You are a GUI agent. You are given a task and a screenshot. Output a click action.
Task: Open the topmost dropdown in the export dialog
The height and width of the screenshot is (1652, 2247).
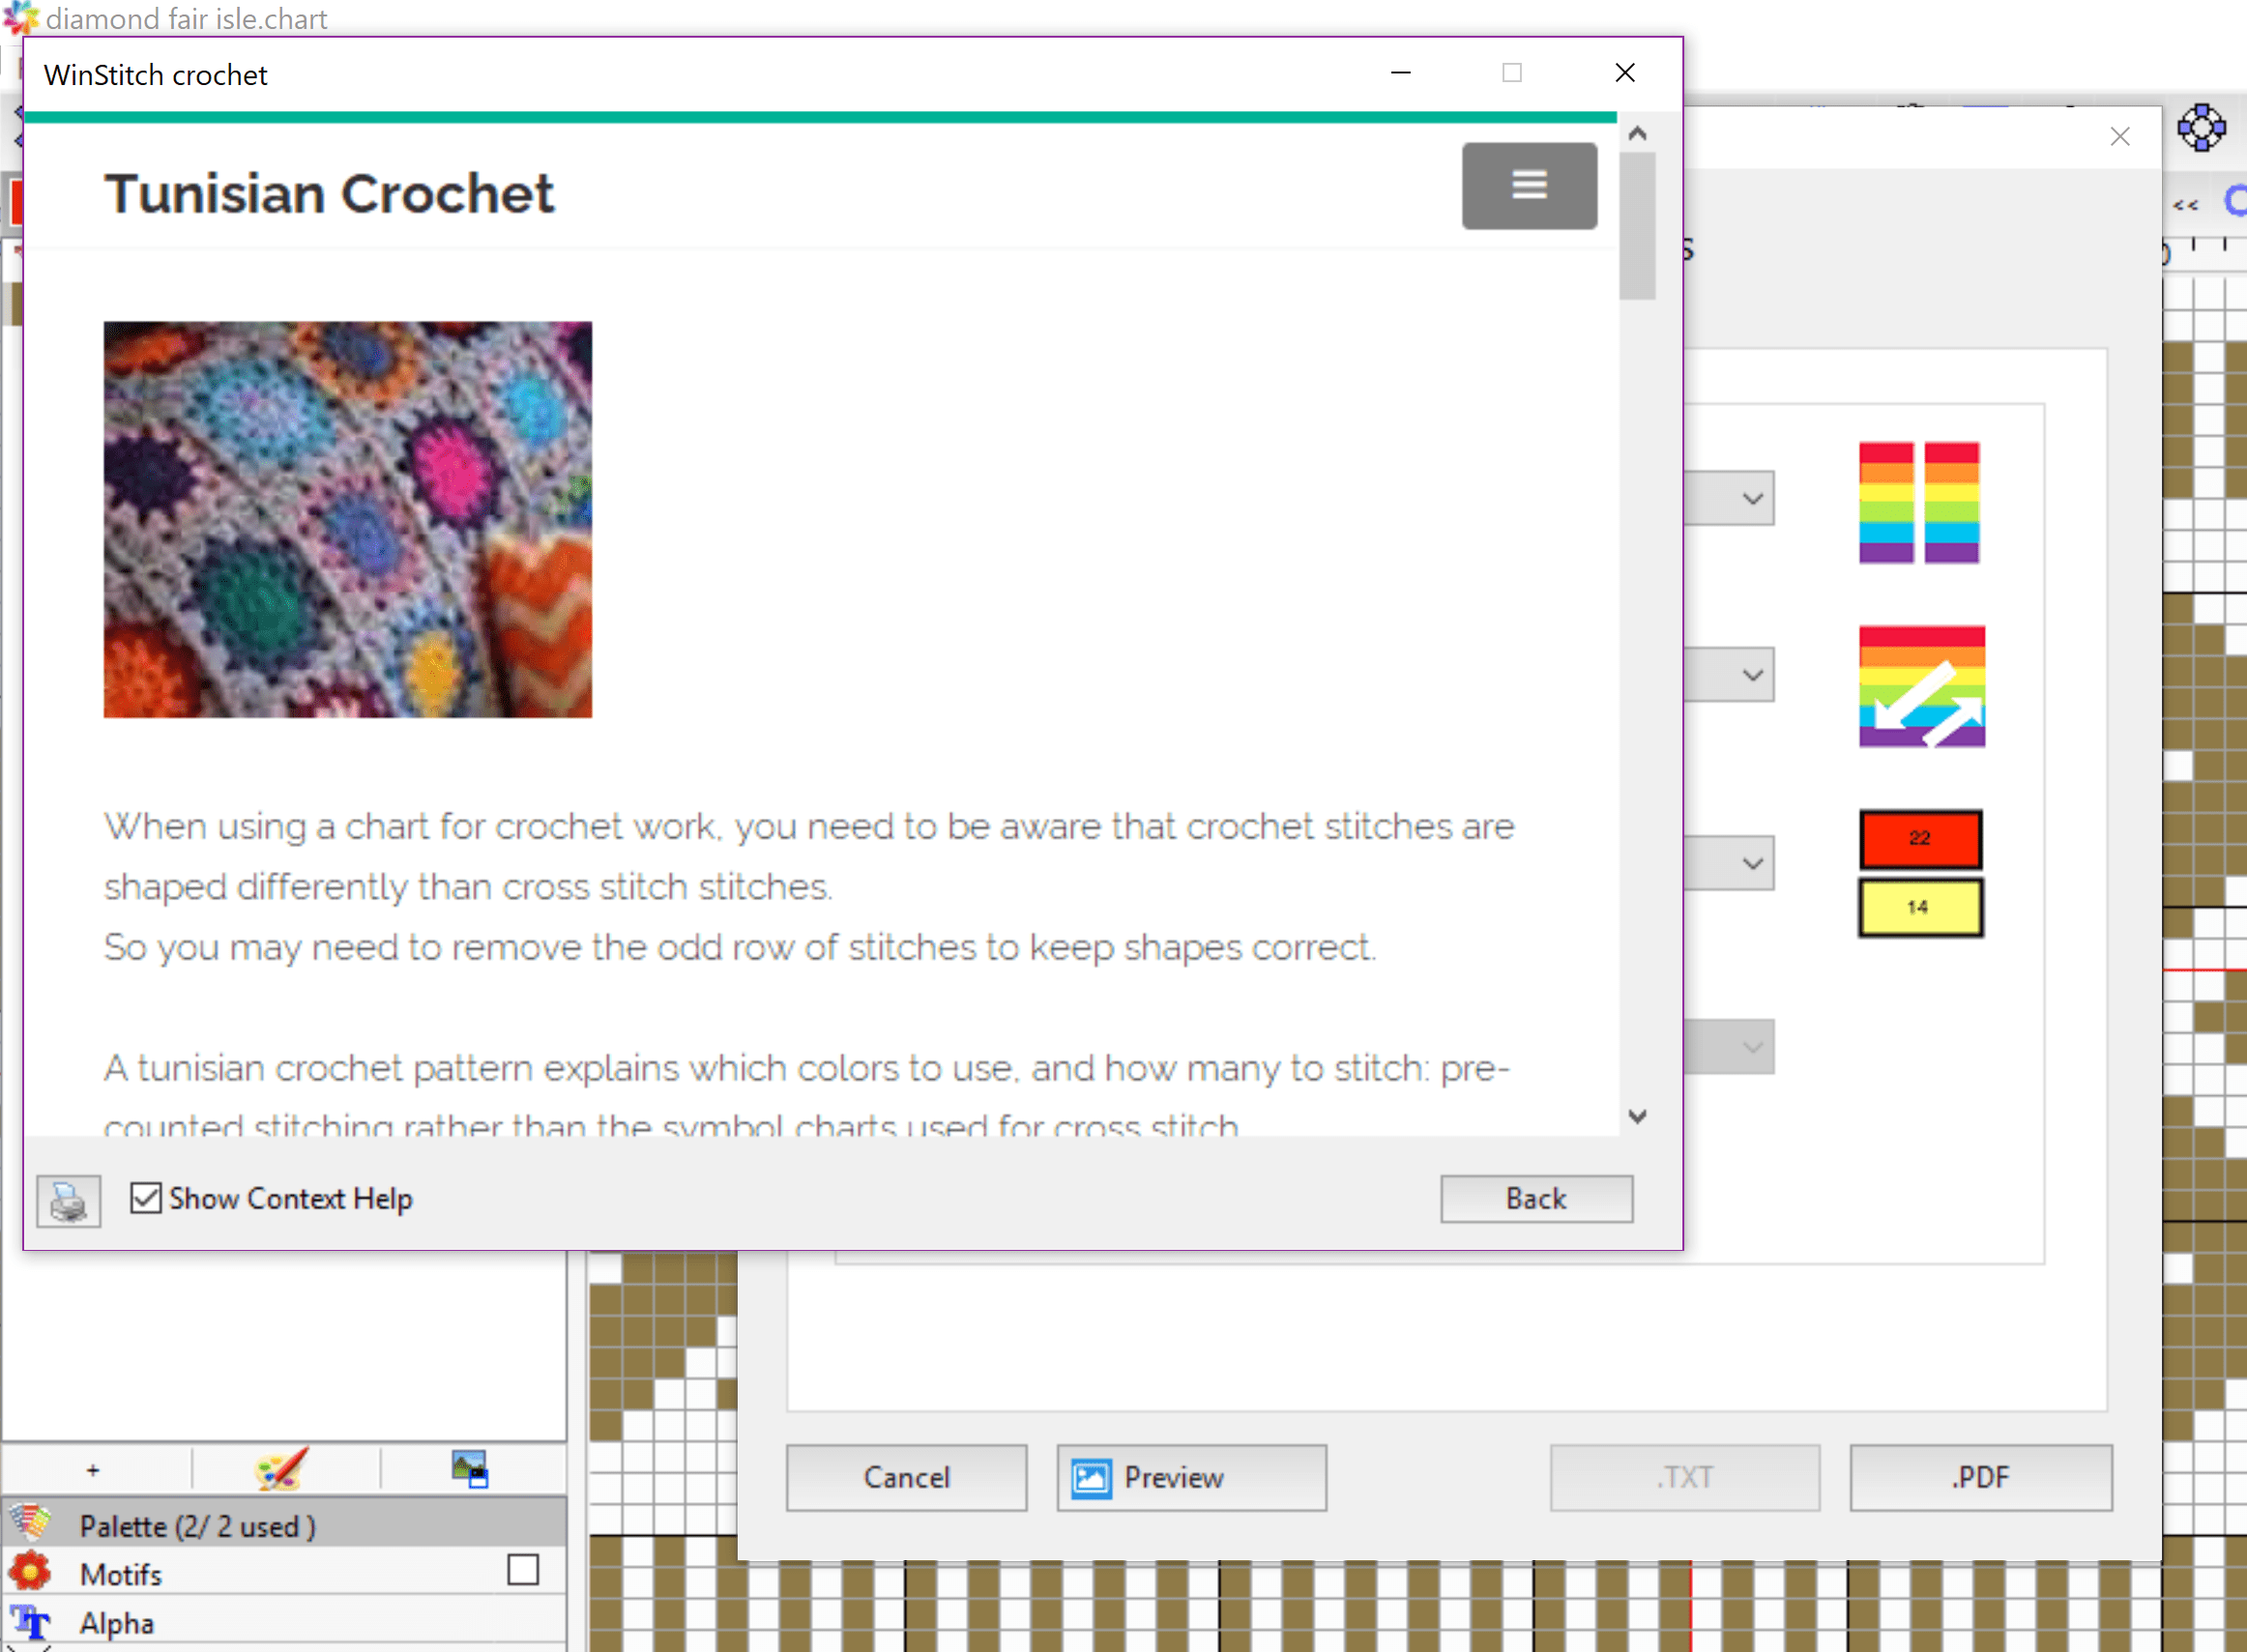[x=1748, y=497]
